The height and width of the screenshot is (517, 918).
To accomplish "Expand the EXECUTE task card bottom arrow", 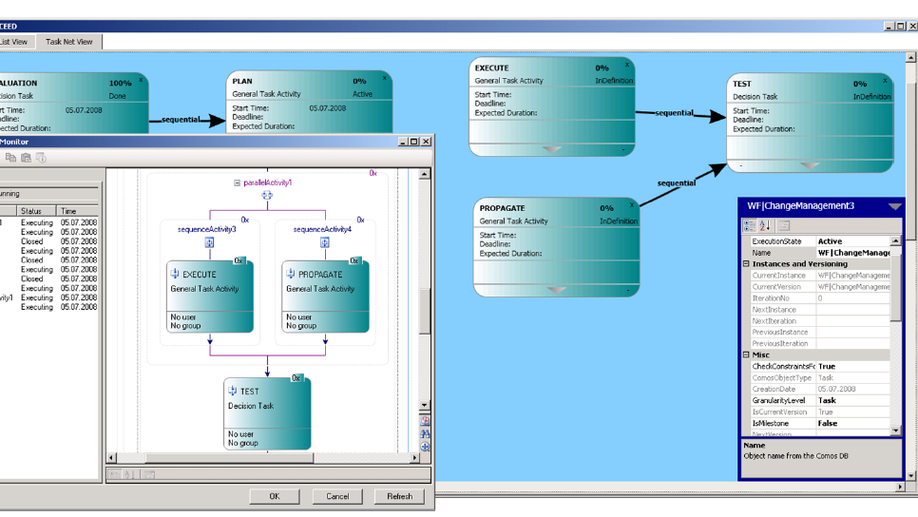I will point(552,150).
